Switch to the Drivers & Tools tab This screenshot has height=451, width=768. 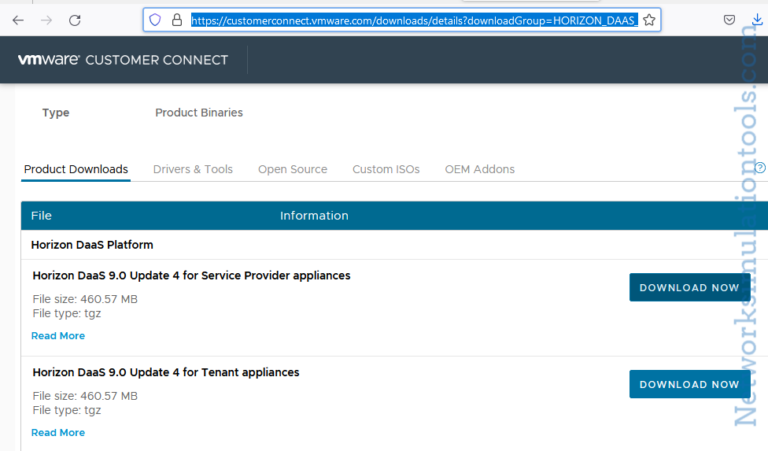[193, 169]
